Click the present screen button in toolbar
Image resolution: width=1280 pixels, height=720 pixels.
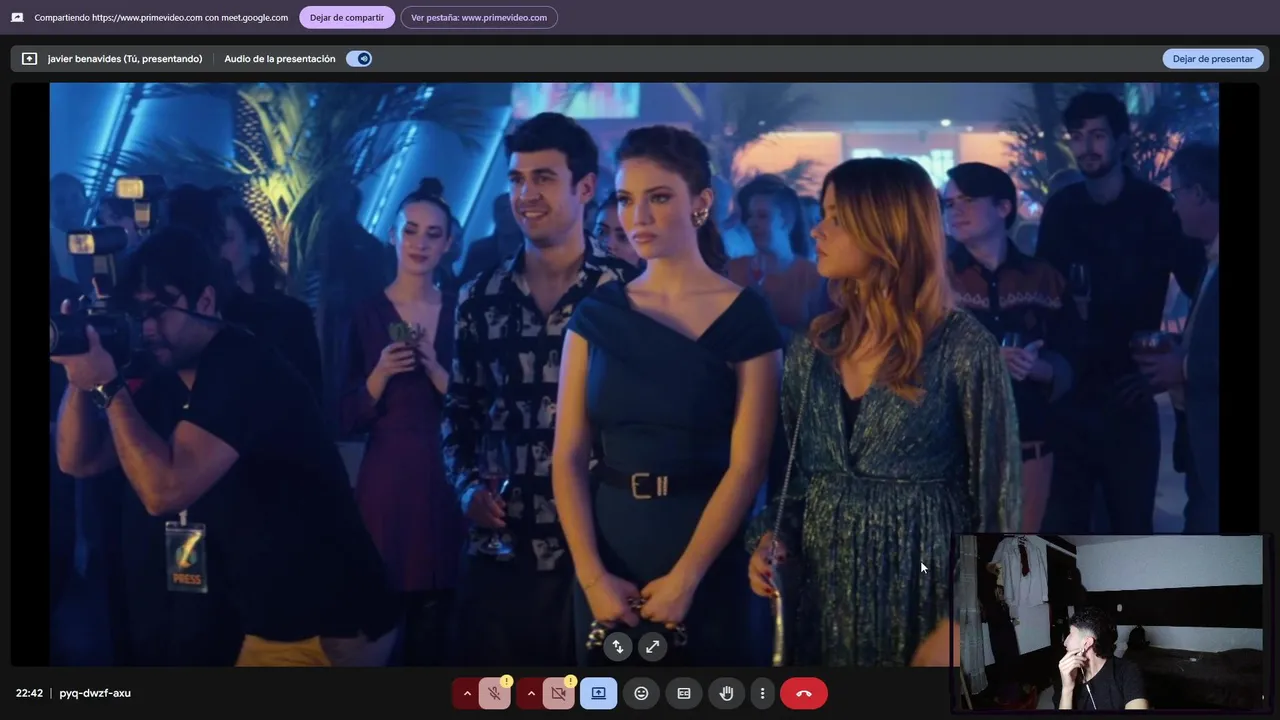pyautogui.click(x=599, y=693)
